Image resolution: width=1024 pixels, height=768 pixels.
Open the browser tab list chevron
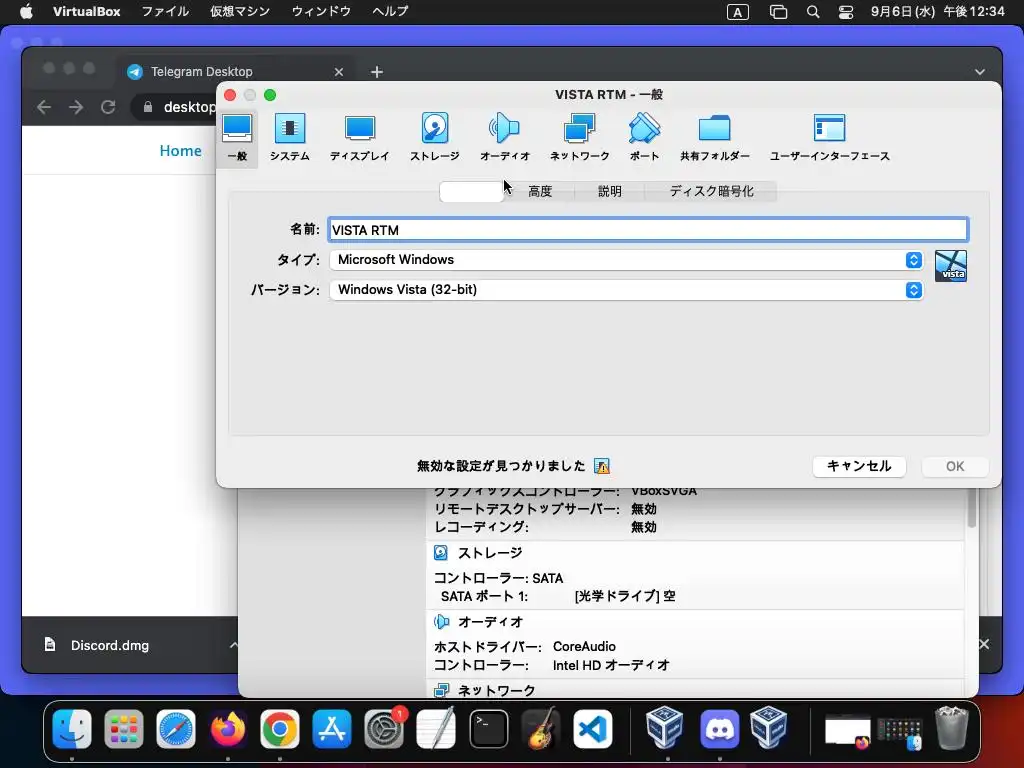pyautogui.click(x=980, y=72)
